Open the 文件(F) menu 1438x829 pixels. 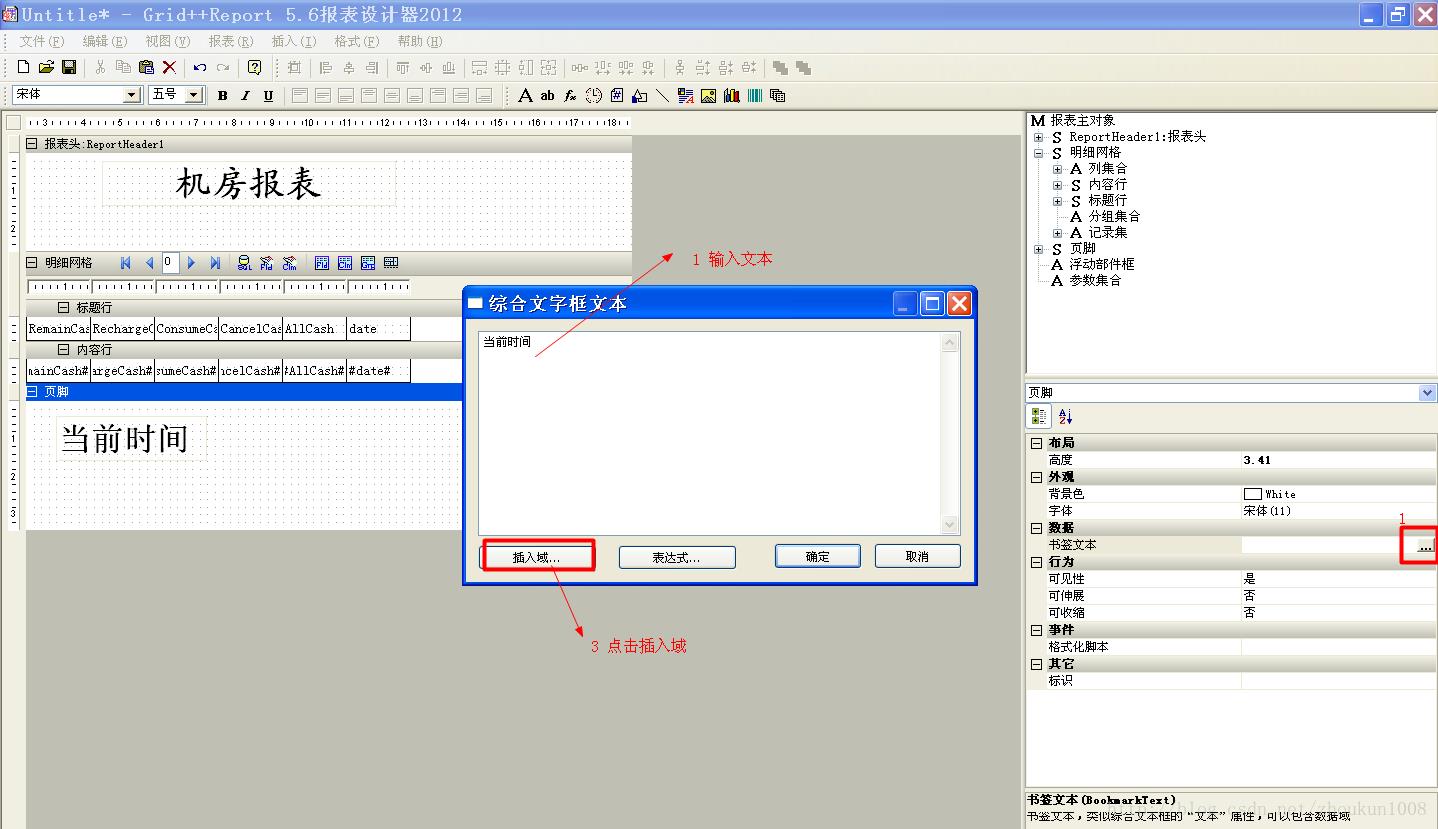pos(42,41)
